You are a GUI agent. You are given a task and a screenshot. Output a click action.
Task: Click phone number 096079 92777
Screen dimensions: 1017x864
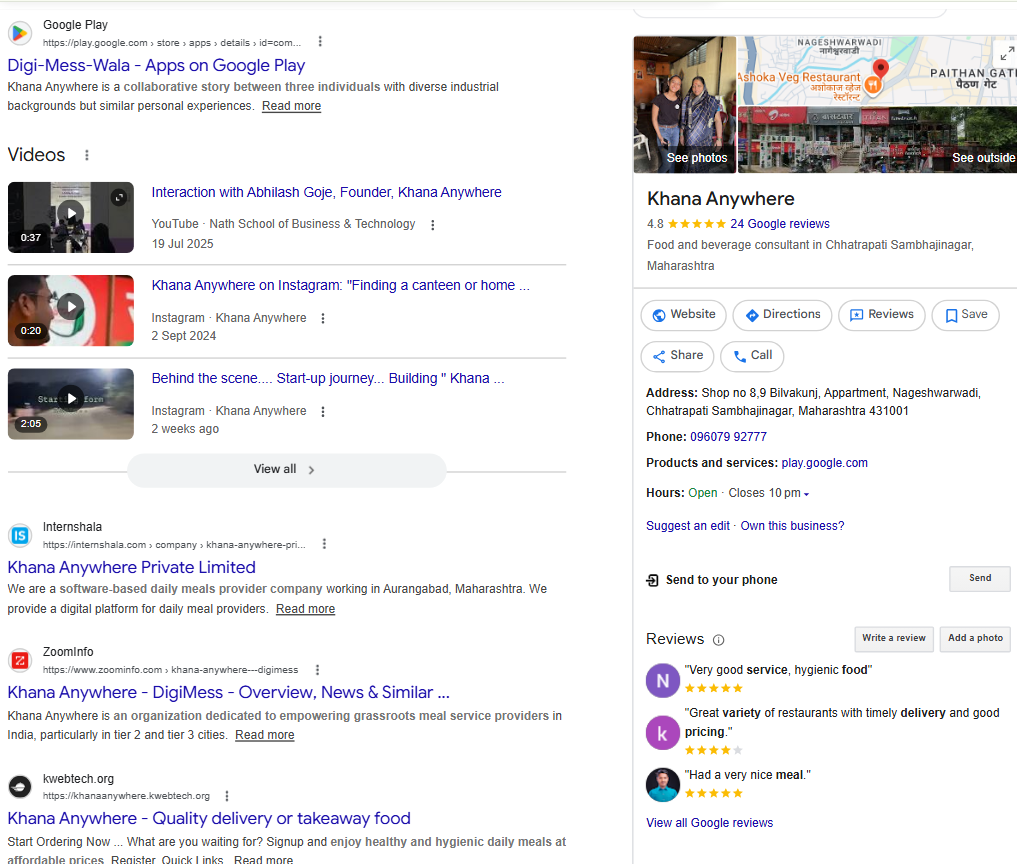pos(728,437)
